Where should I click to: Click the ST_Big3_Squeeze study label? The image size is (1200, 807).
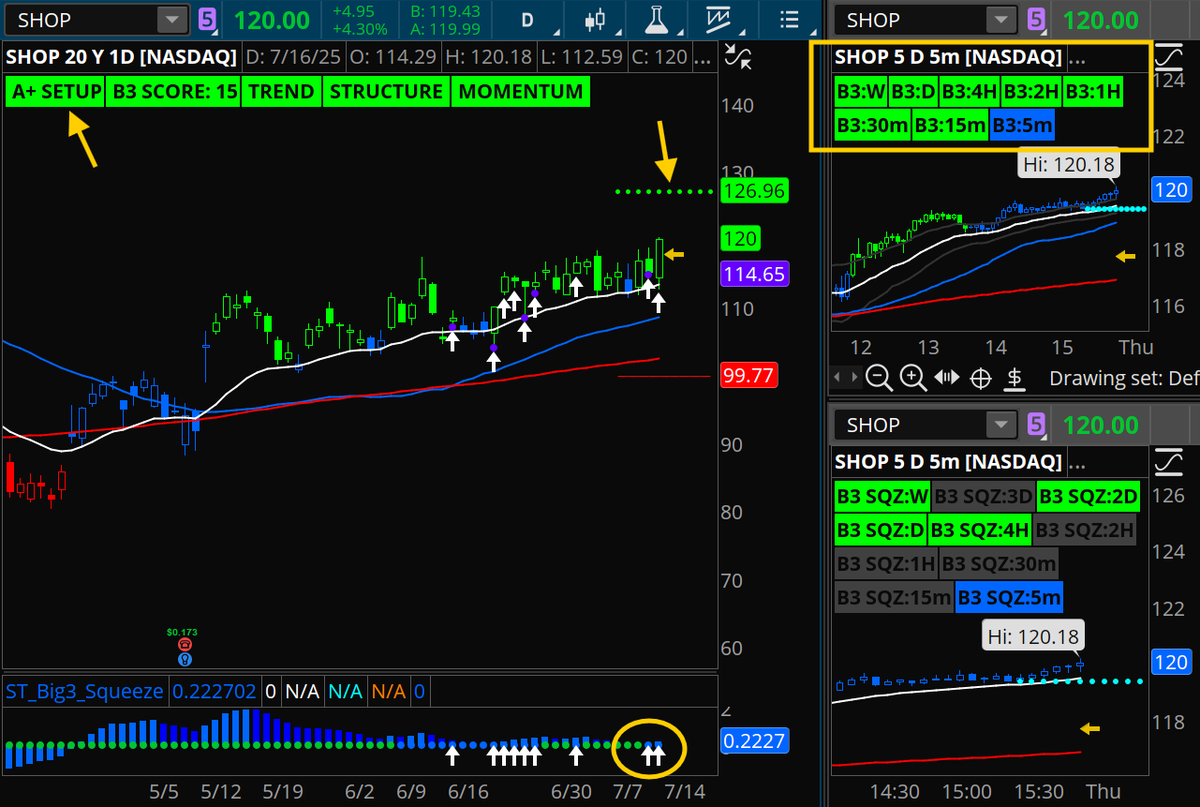[85, 691]
